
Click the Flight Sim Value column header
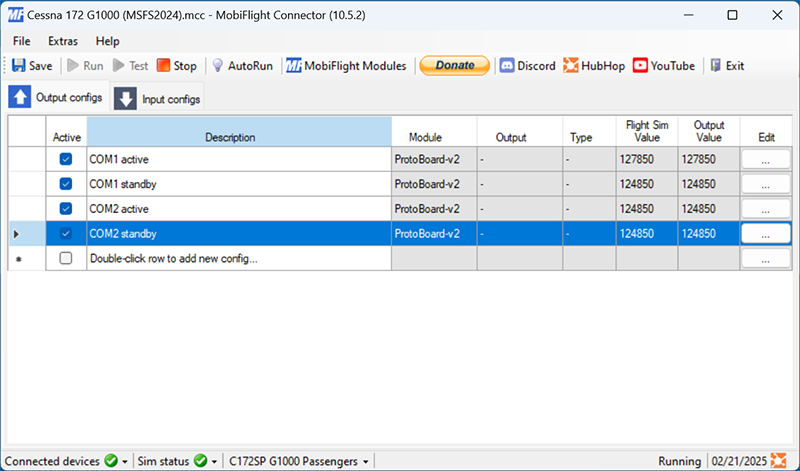coord(647,132)
